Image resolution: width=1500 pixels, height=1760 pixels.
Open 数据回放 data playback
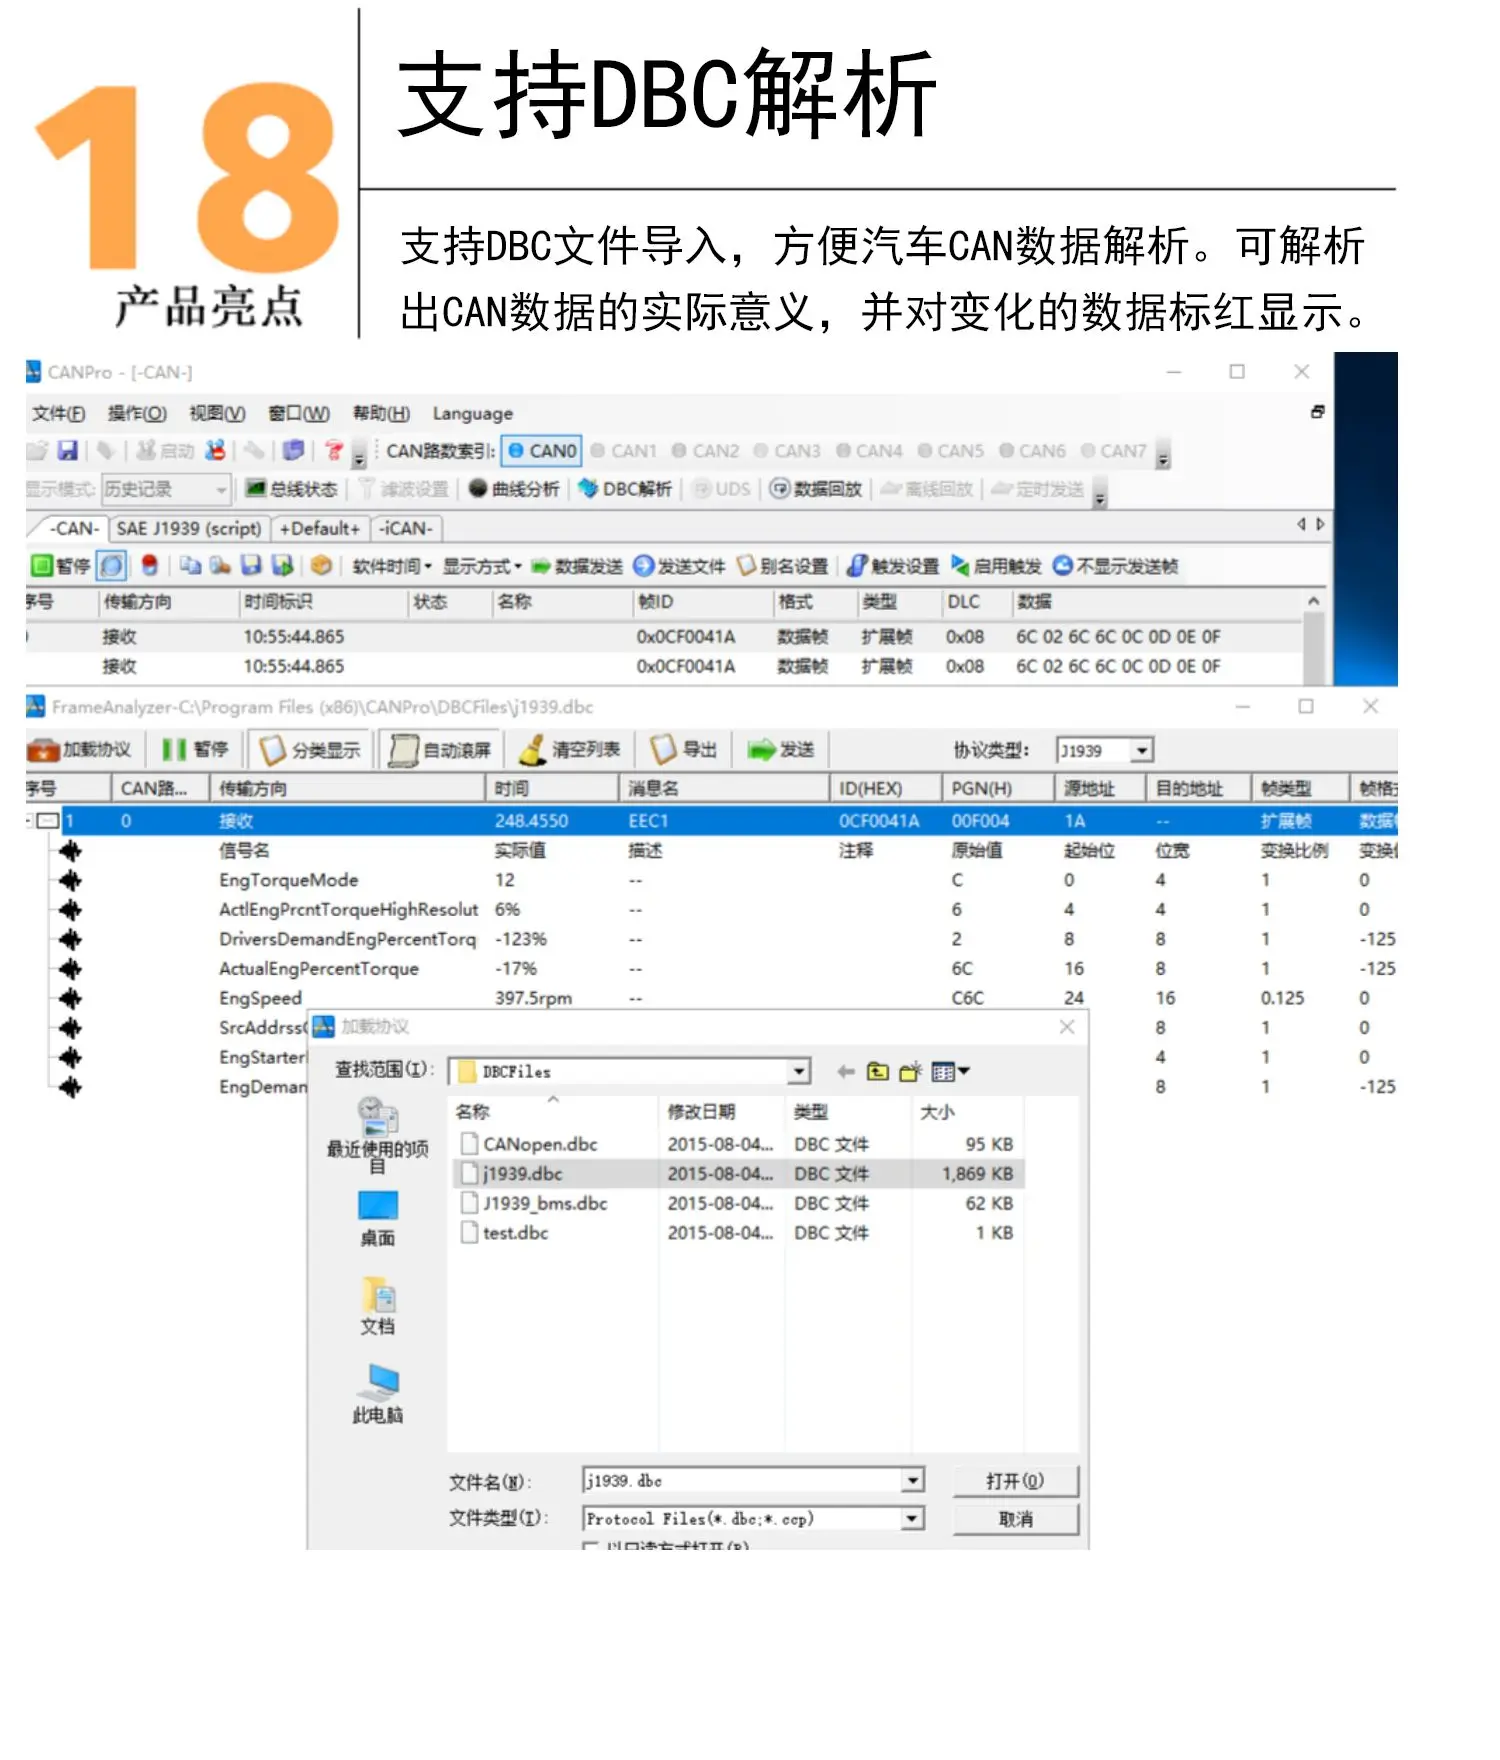tap(816, 489)
